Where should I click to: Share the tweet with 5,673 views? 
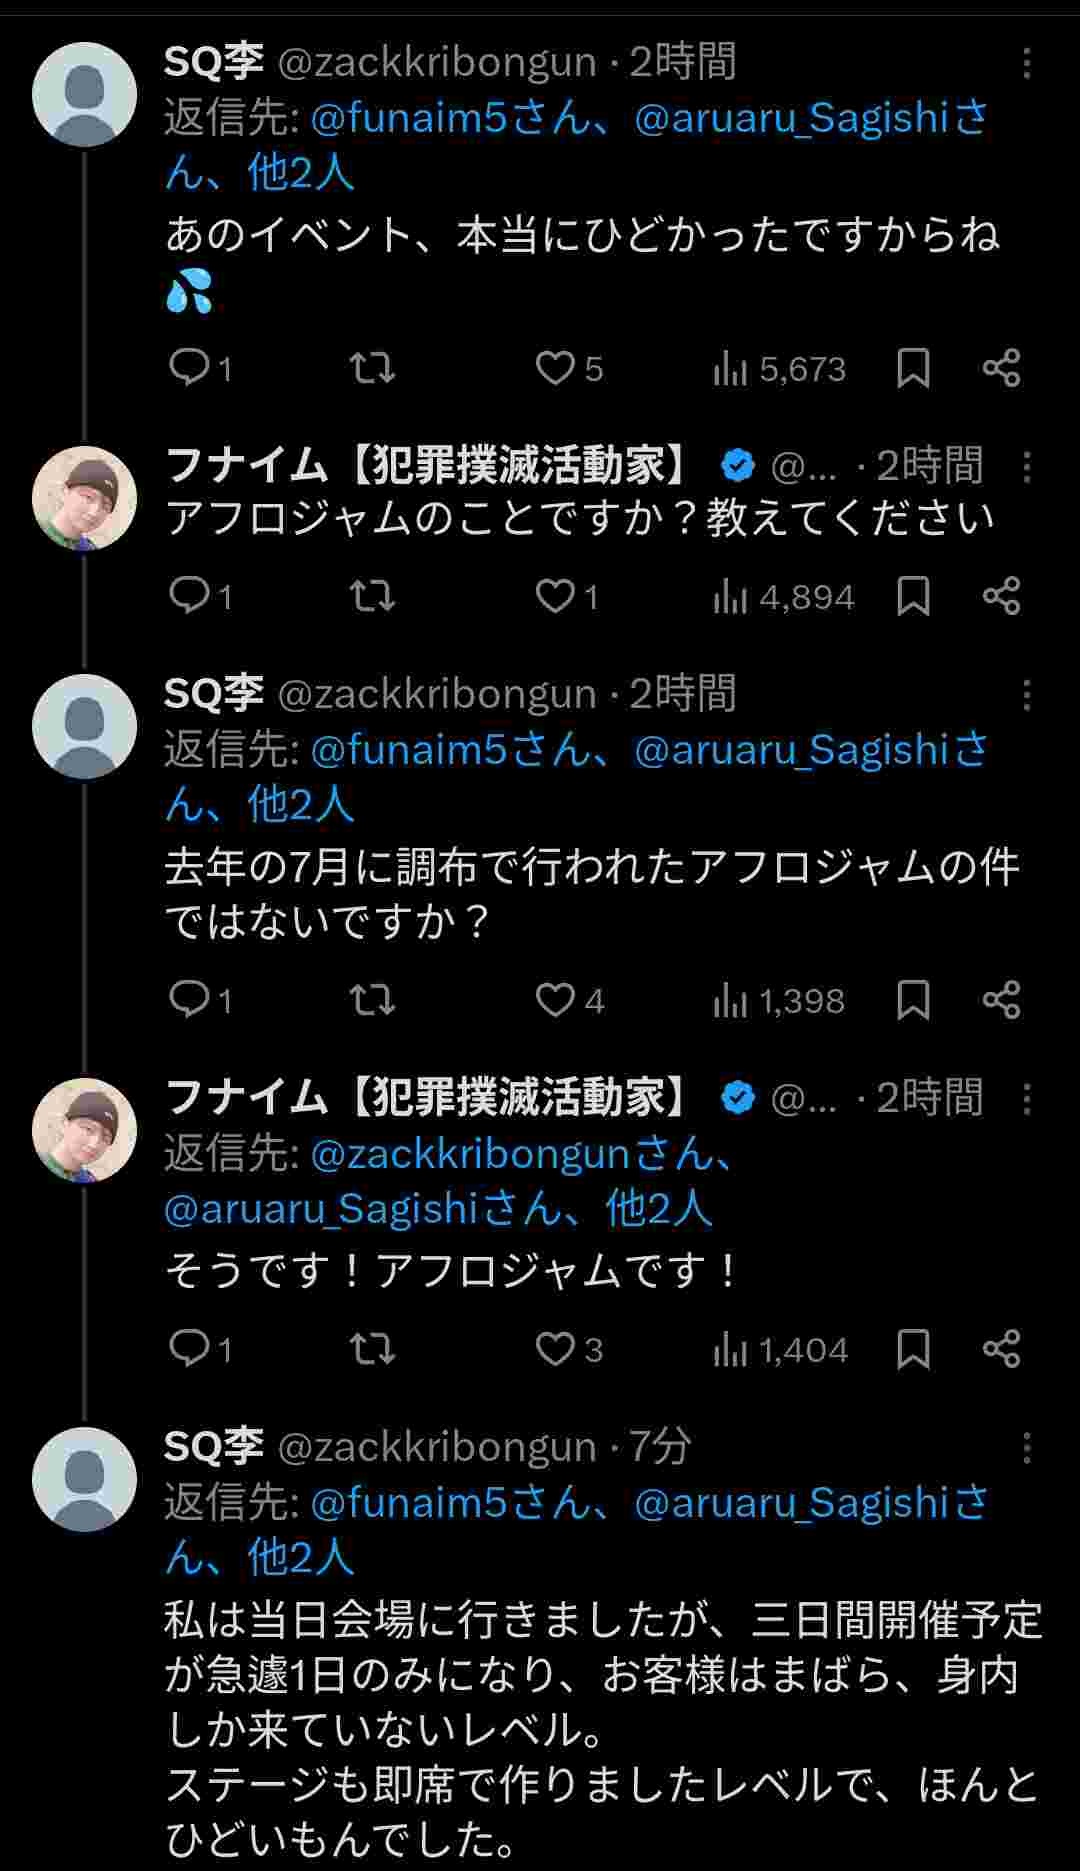click(1001, 368)
